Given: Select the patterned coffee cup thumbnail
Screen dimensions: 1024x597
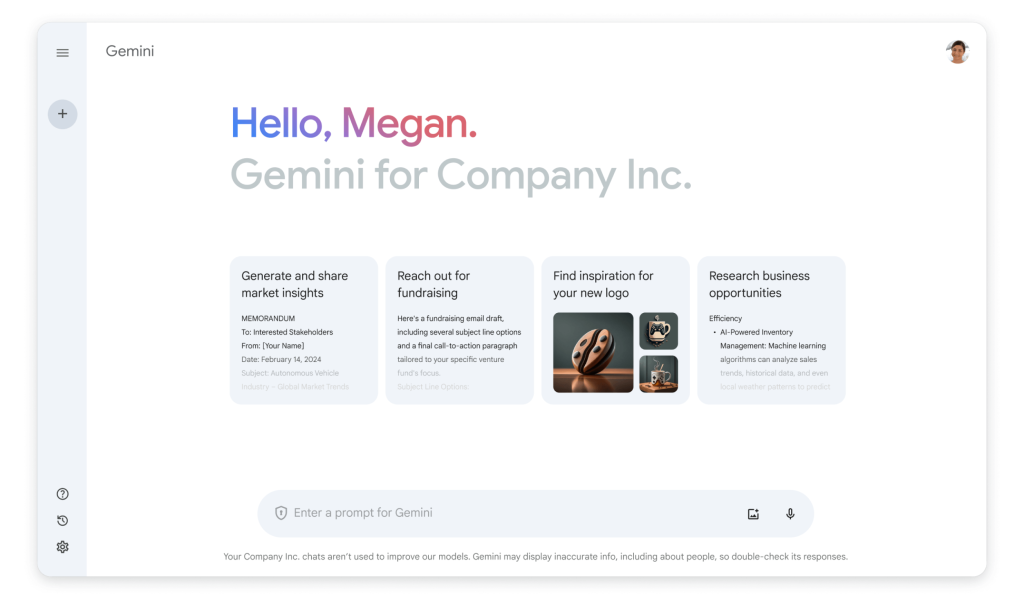Looking at the screenshot, I should pyautogui.click(x=658, y=374).
